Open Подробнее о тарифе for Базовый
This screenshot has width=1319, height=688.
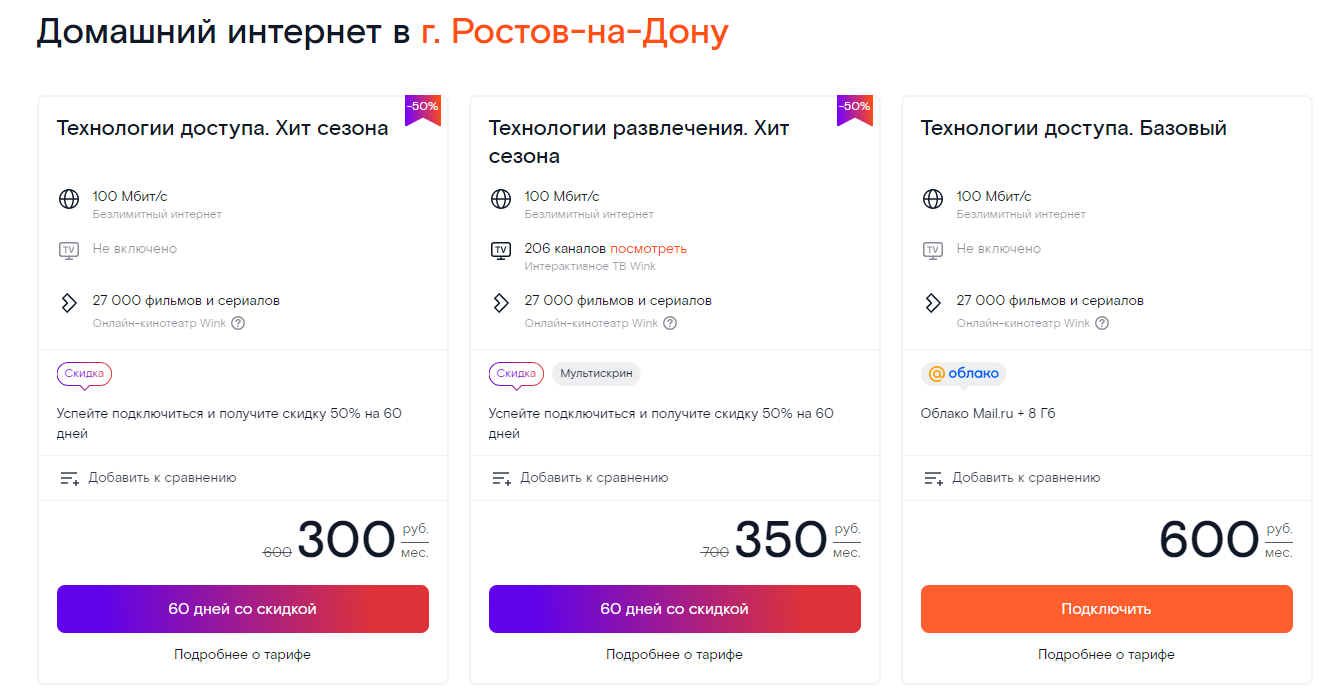[1106, 655]
